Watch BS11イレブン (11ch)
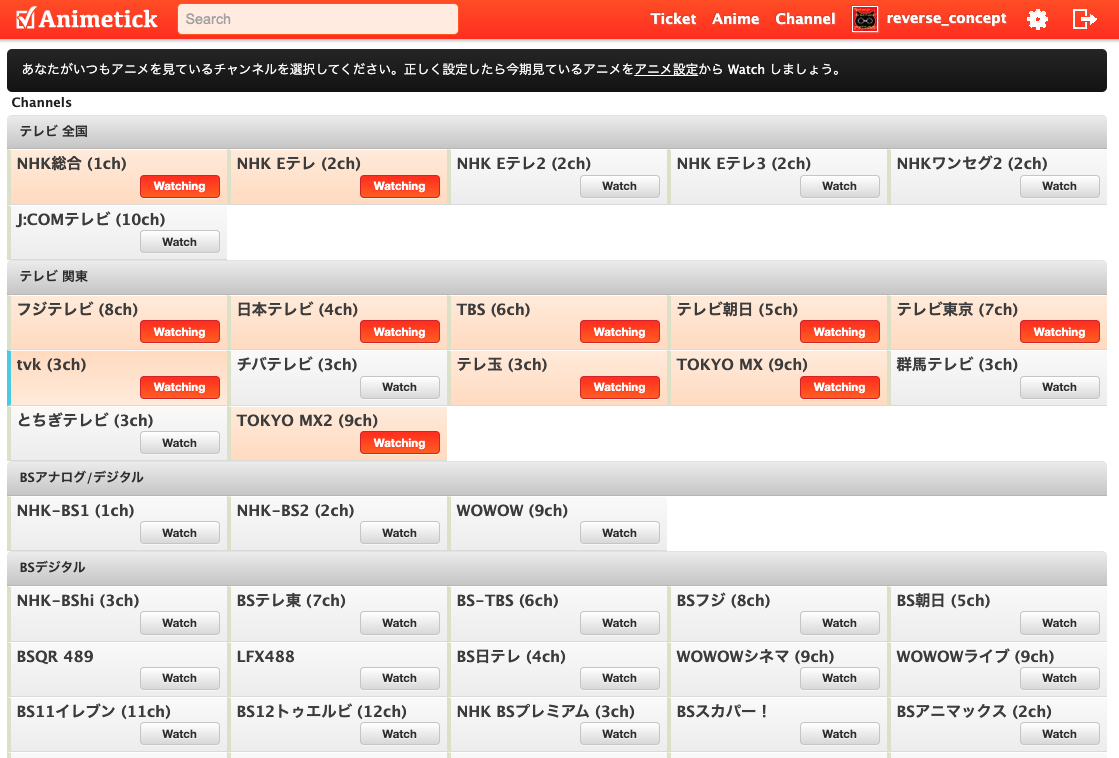 (x=180, y=734)
